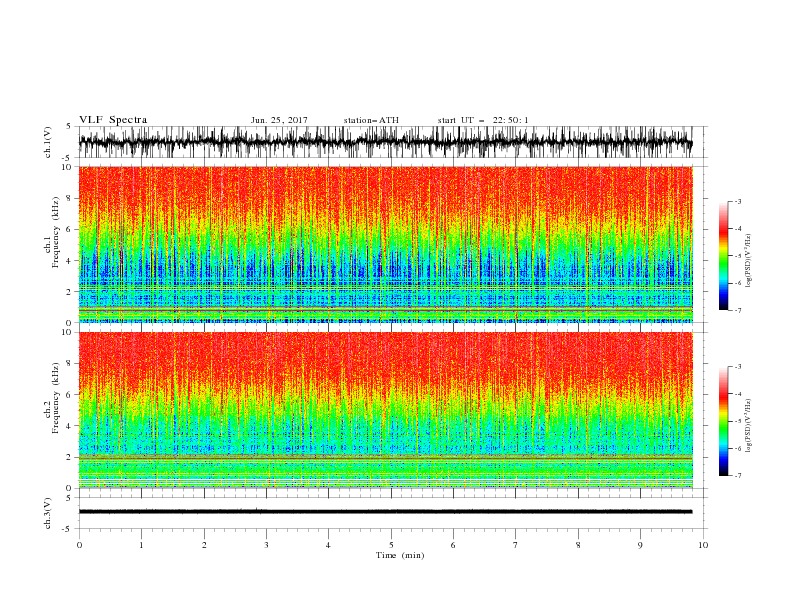The image size is (792, 612).
Task: Click the ch.2 color bar "log(PSD)(V²/Hz)" label
Action: [x=749, y=425]
